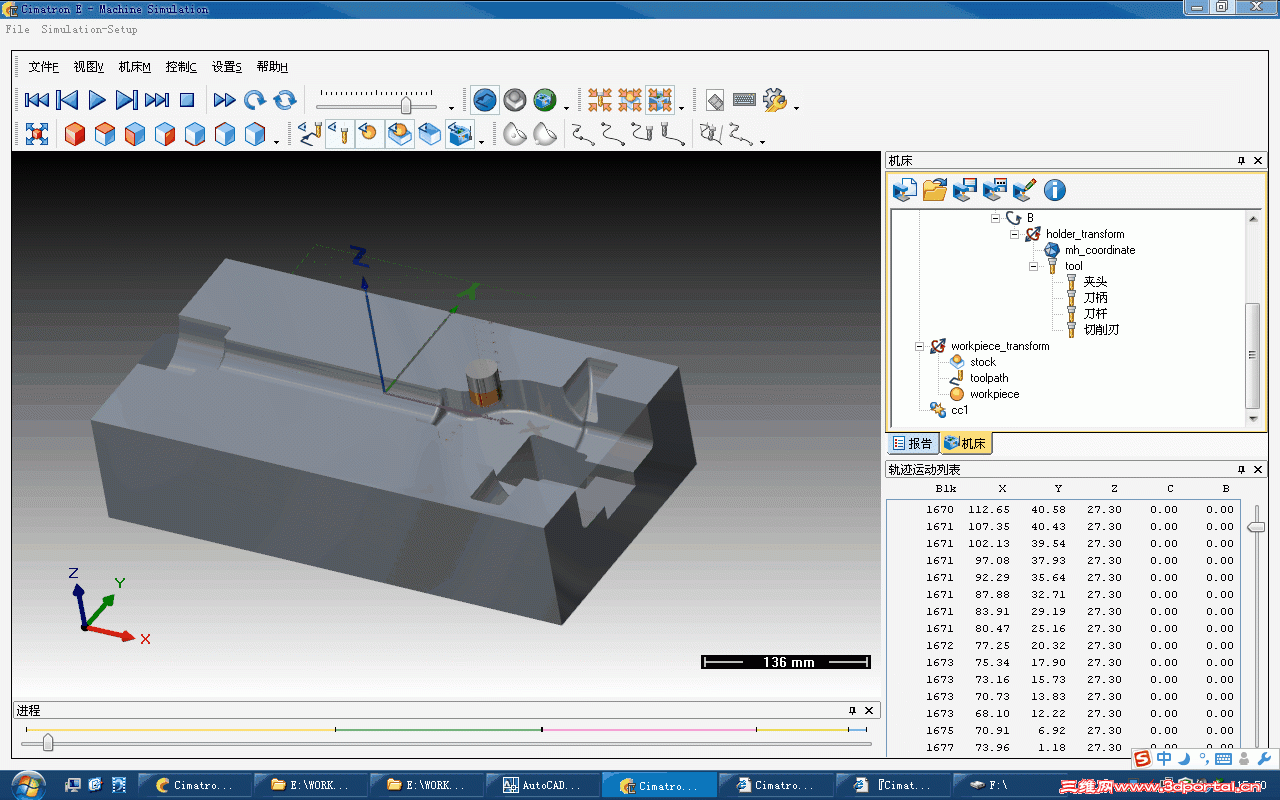Open the display toolbar dropdown arrow
This screenshot has height=800, width=1280.
[481, 142]
